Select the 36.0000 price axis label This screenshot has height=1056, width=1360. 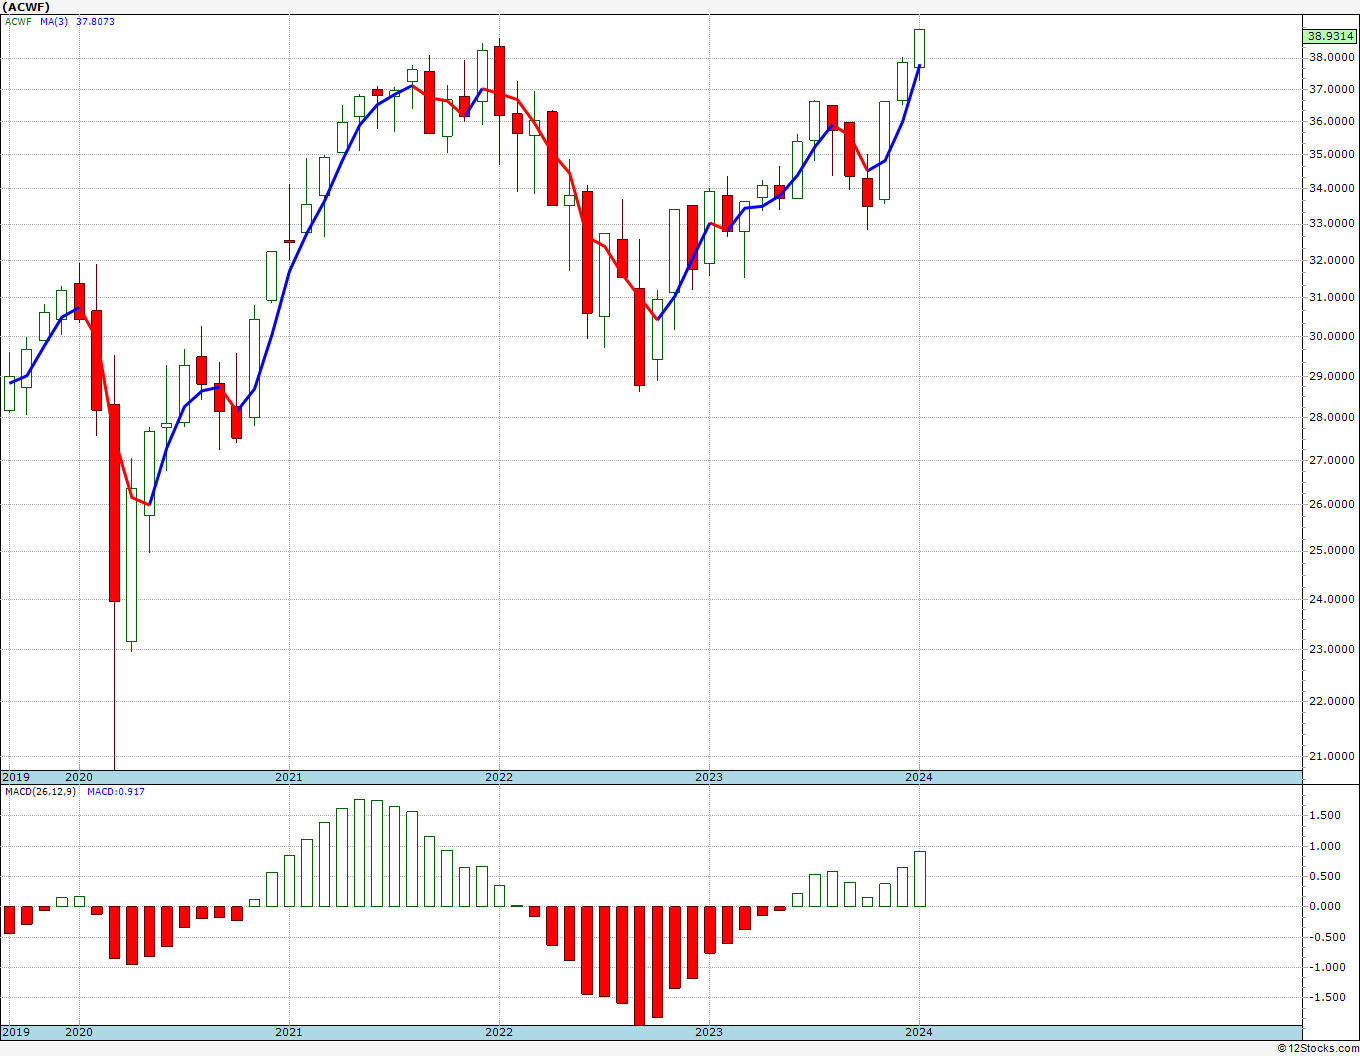[x=1332, y=122]
